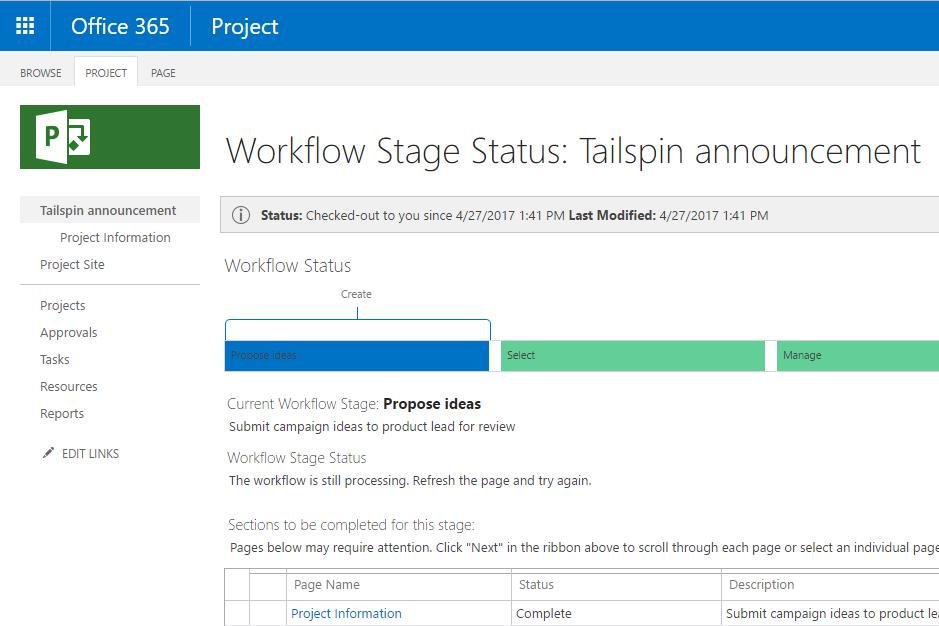939x626 pixels.
Task: Click the green Project logo
Action: (110, 137)
